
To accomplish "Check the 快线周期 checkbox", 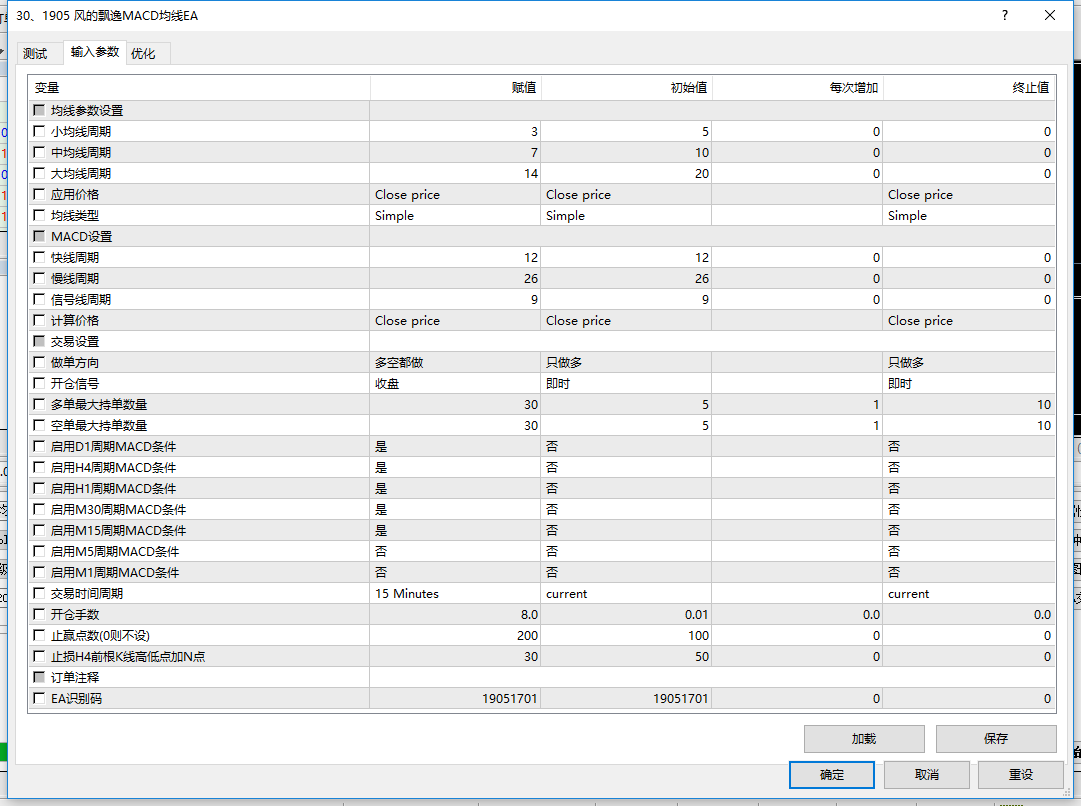I will pos(39,257).
